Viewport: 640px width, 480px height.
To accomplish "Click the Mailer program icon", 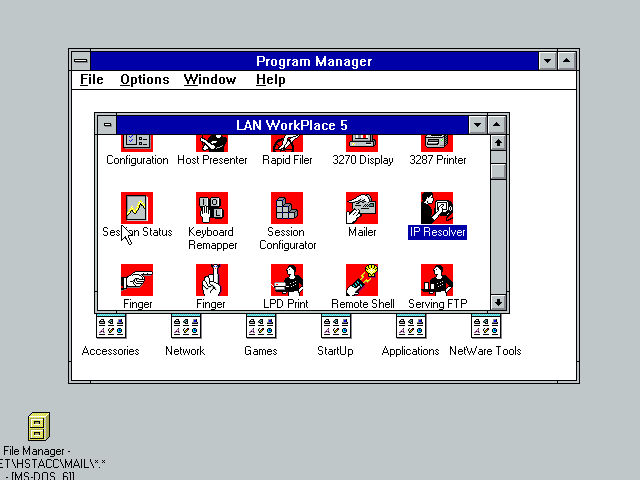I will point(362,208).
